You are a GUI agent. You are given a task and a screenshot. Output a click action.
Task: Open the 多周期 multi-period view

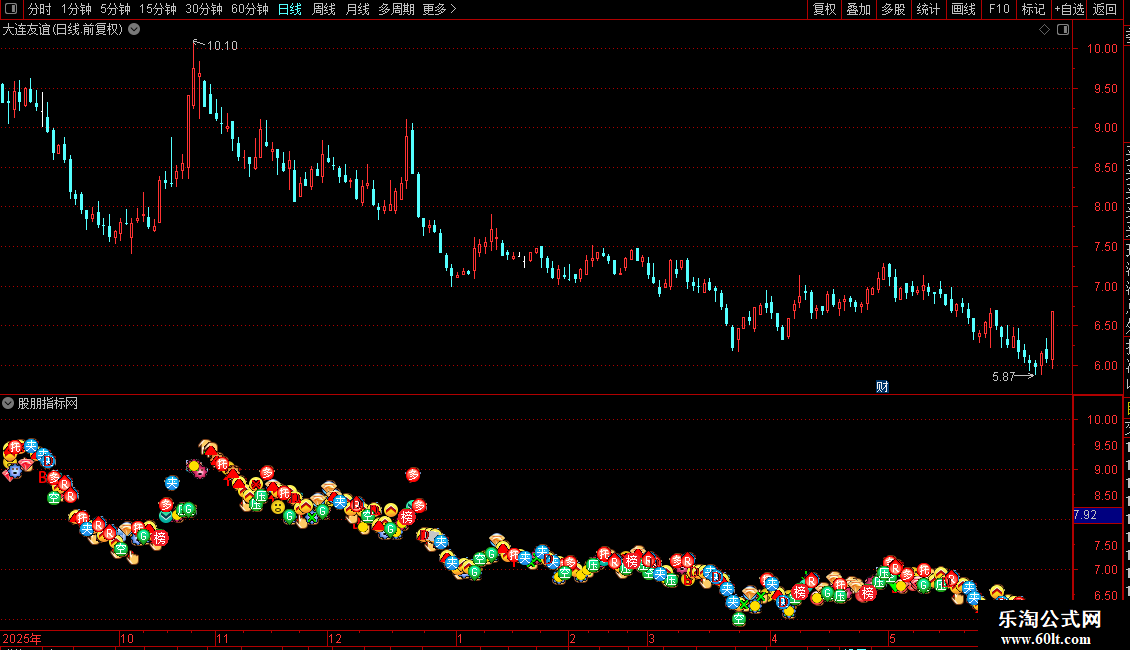pos(396,9)
